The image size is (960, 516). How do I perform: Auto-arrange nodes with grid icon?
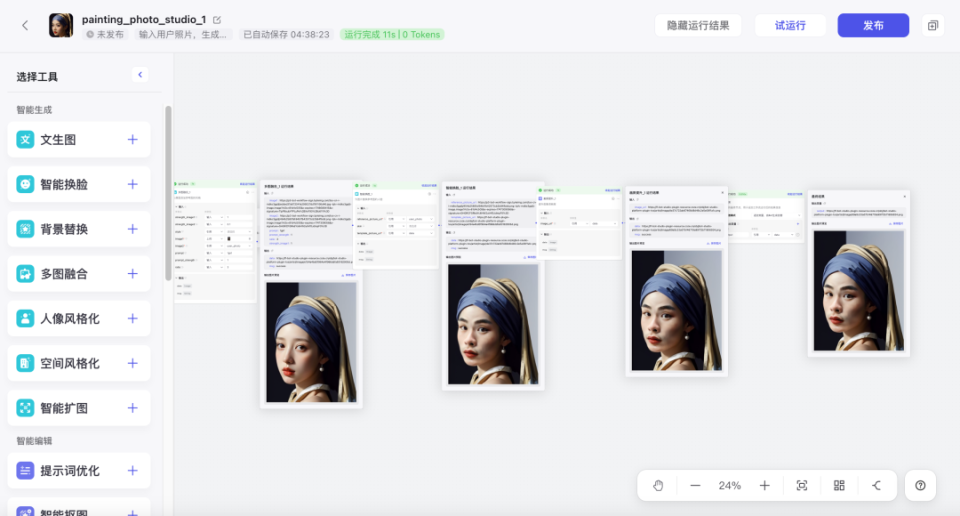(839, 485)
